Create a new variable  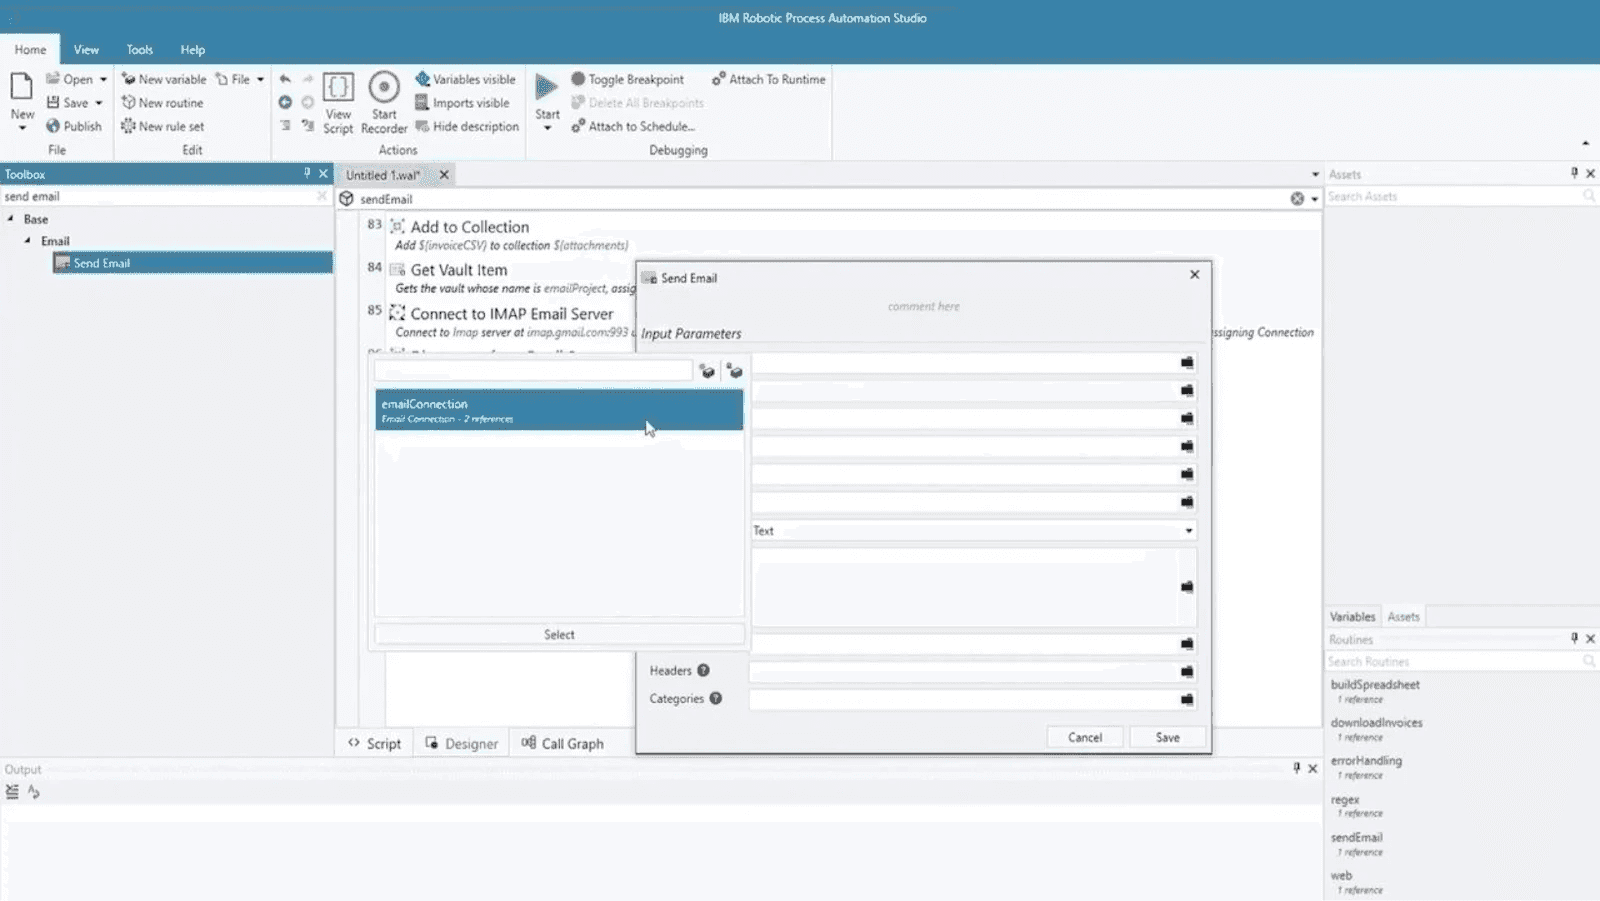[x=164, y=78]
